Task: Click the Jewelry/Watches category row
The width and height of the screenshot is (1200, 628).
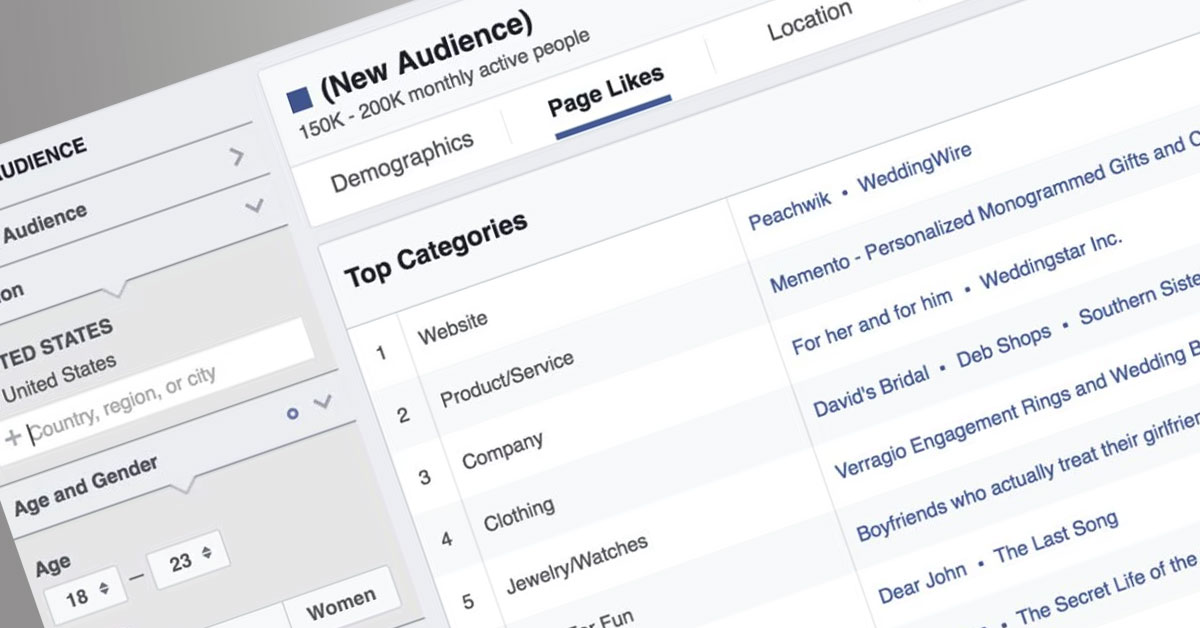Action: click(x=577, y=565)
